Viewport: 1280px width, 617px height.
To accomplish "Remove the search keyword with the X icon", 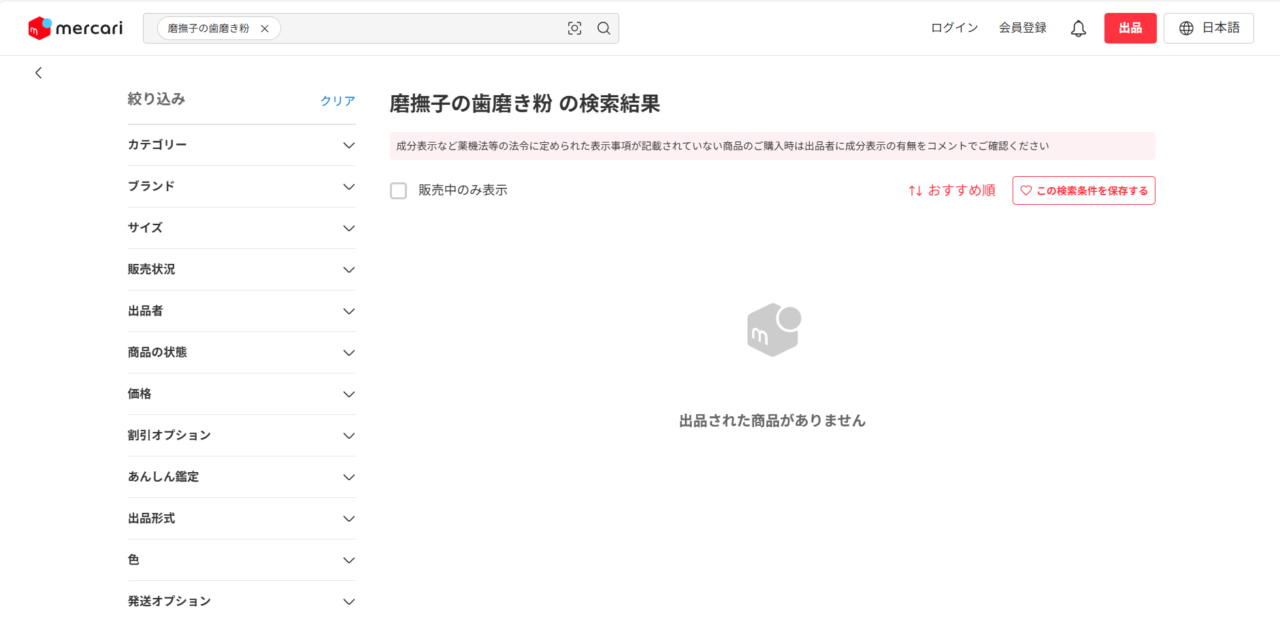I will pyautogui.click(x=264, y=29).
